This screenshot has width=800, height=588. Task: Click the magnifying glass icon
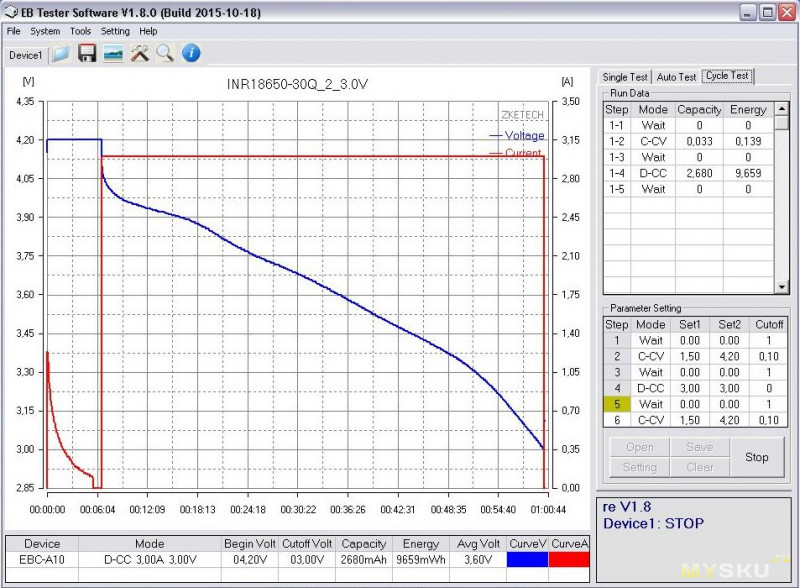click(164, 54)
